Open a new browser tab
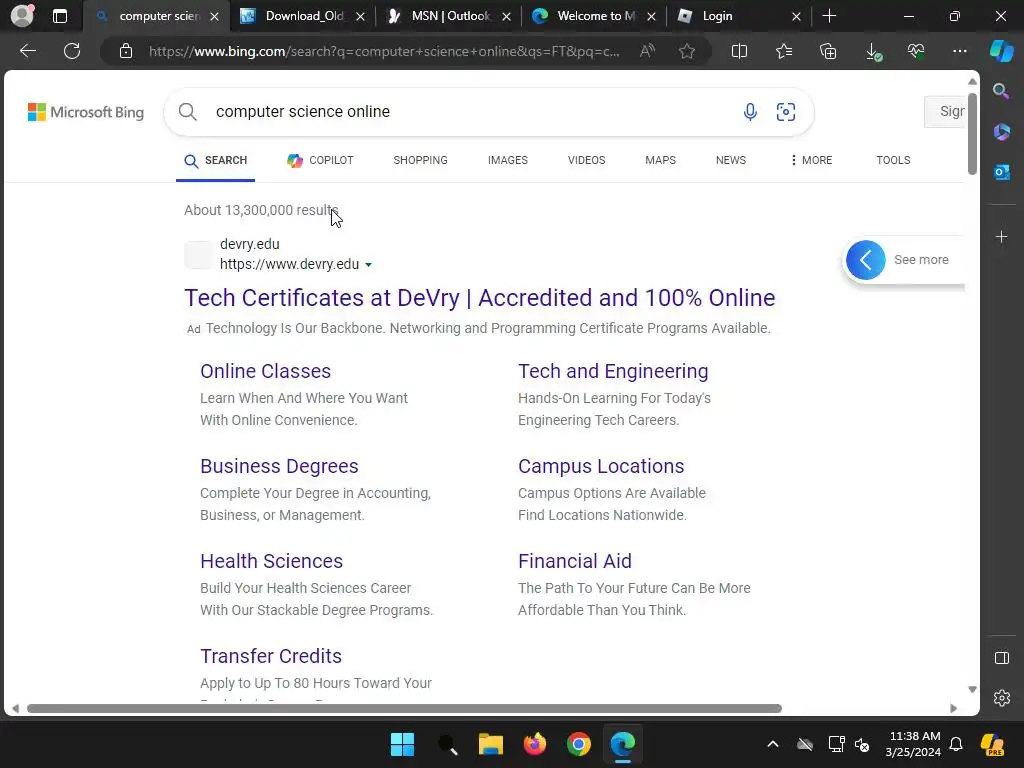 point(829,16)
